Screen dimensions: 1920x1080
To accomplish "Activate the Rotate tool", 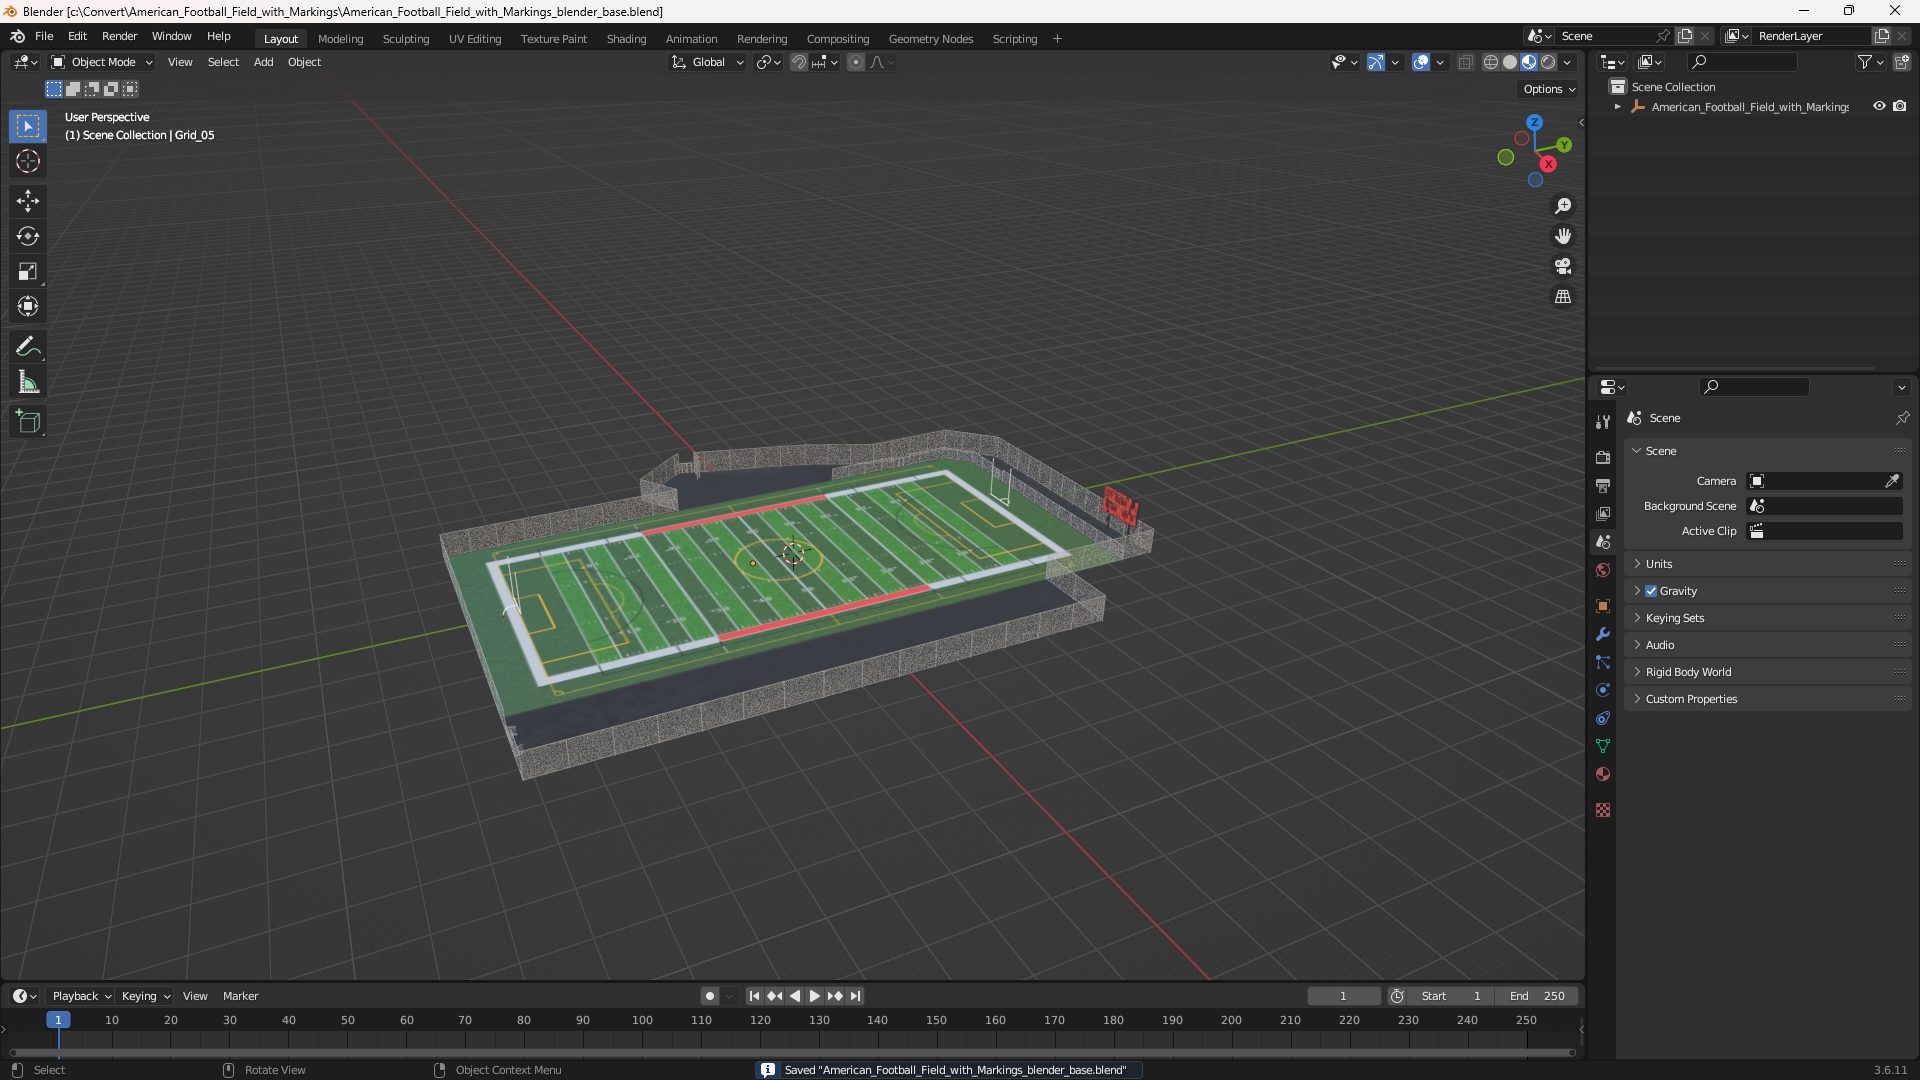I will click(28, 236).
